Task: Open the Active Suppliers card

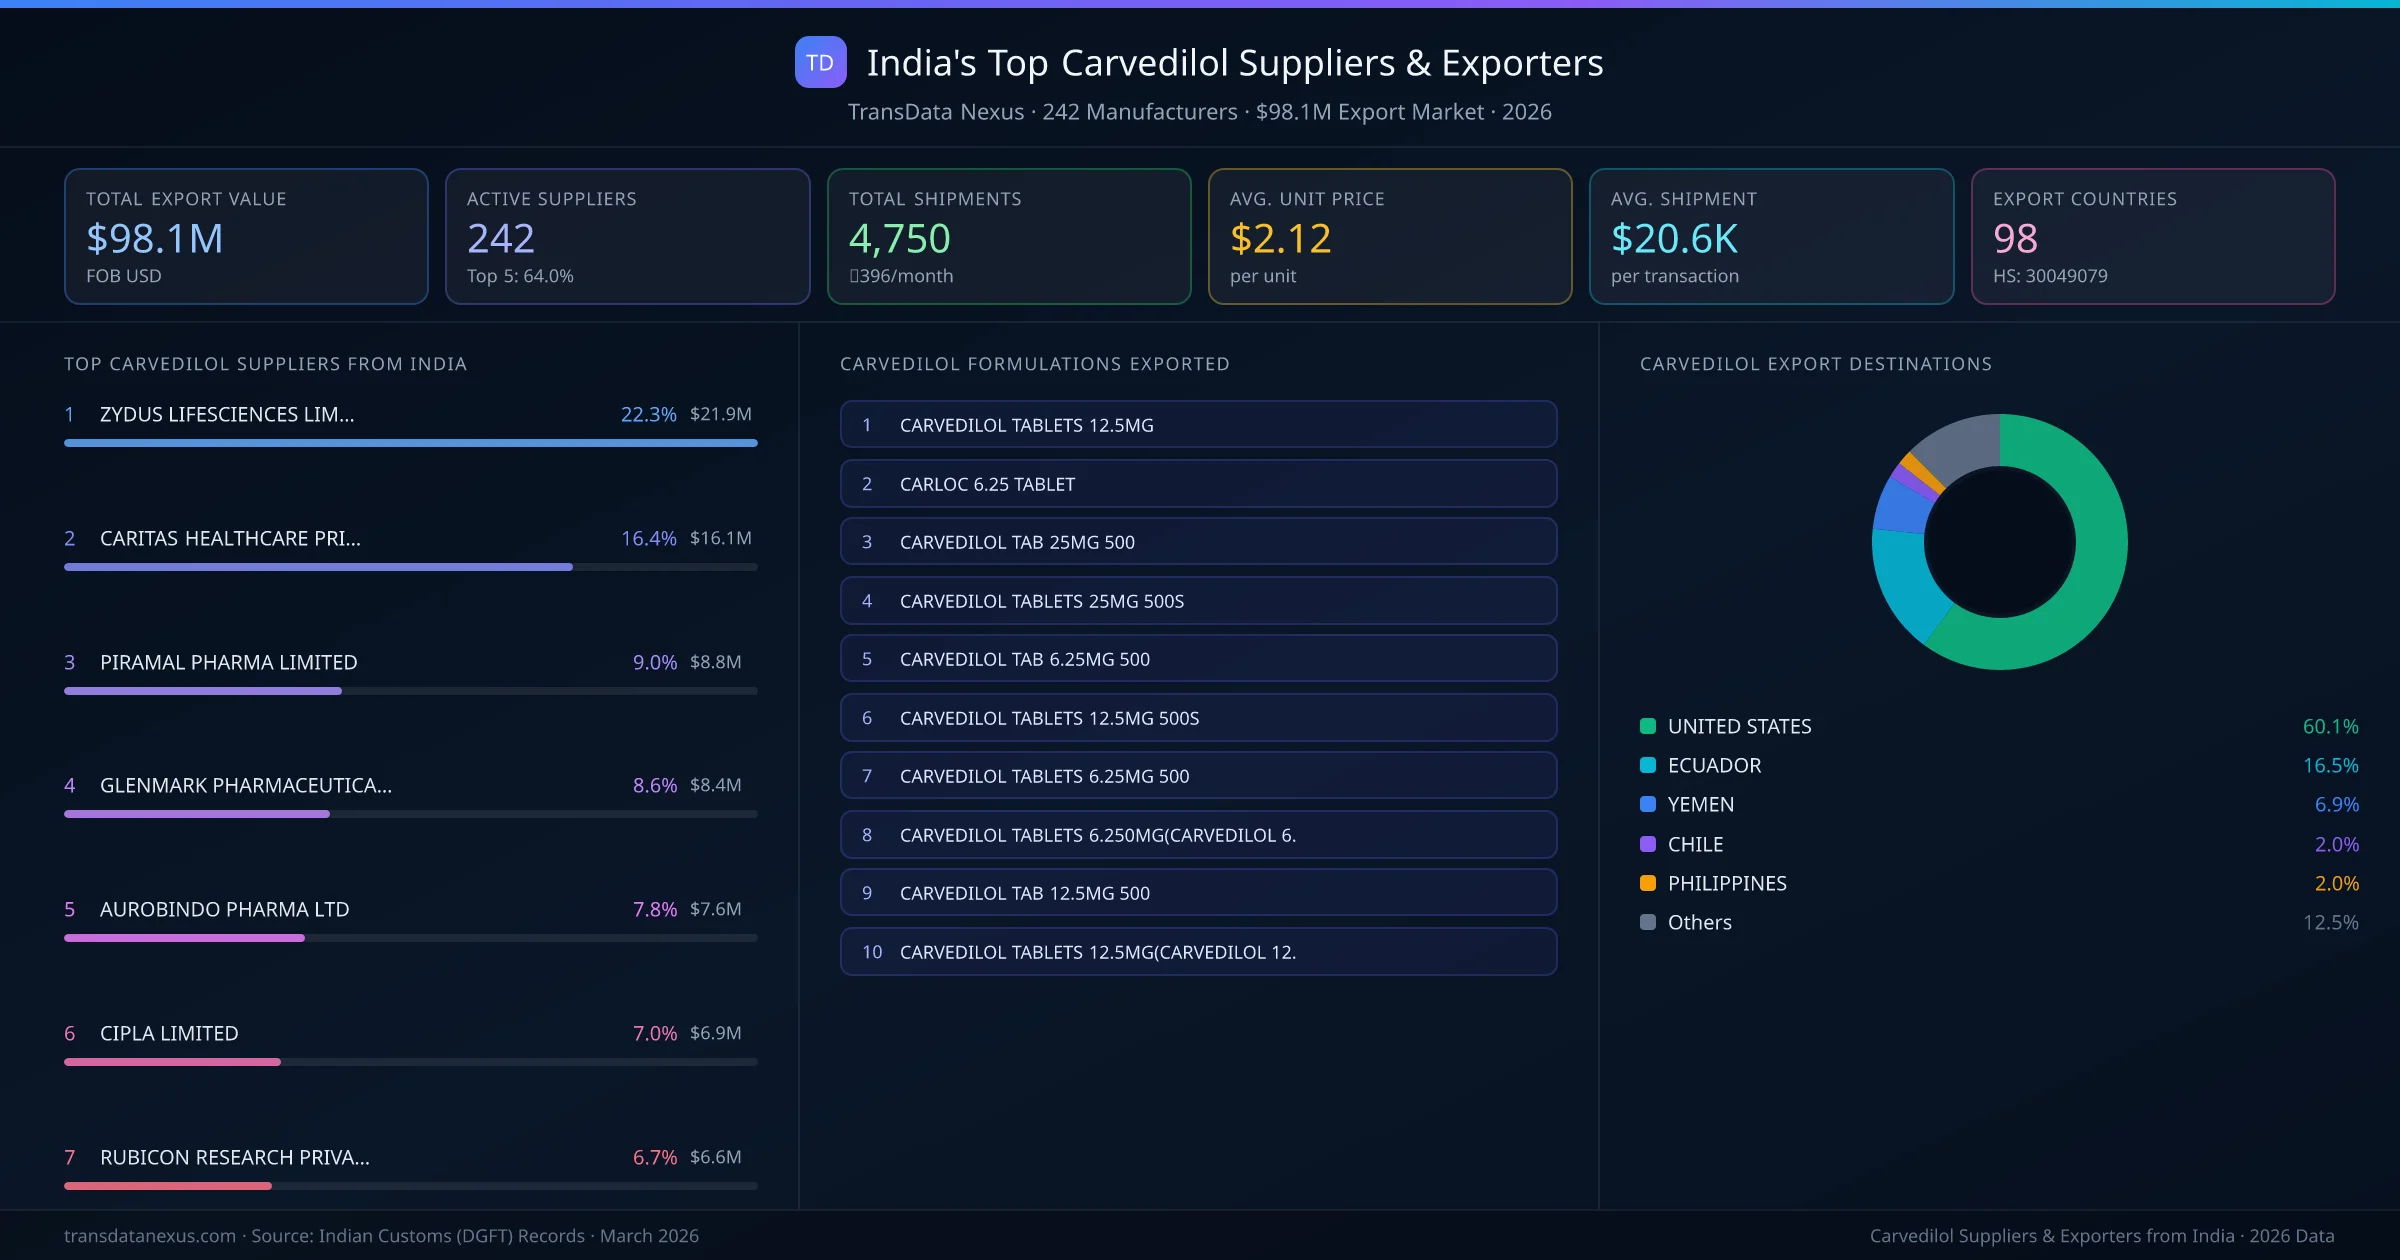Action: [x=627, y=236]
